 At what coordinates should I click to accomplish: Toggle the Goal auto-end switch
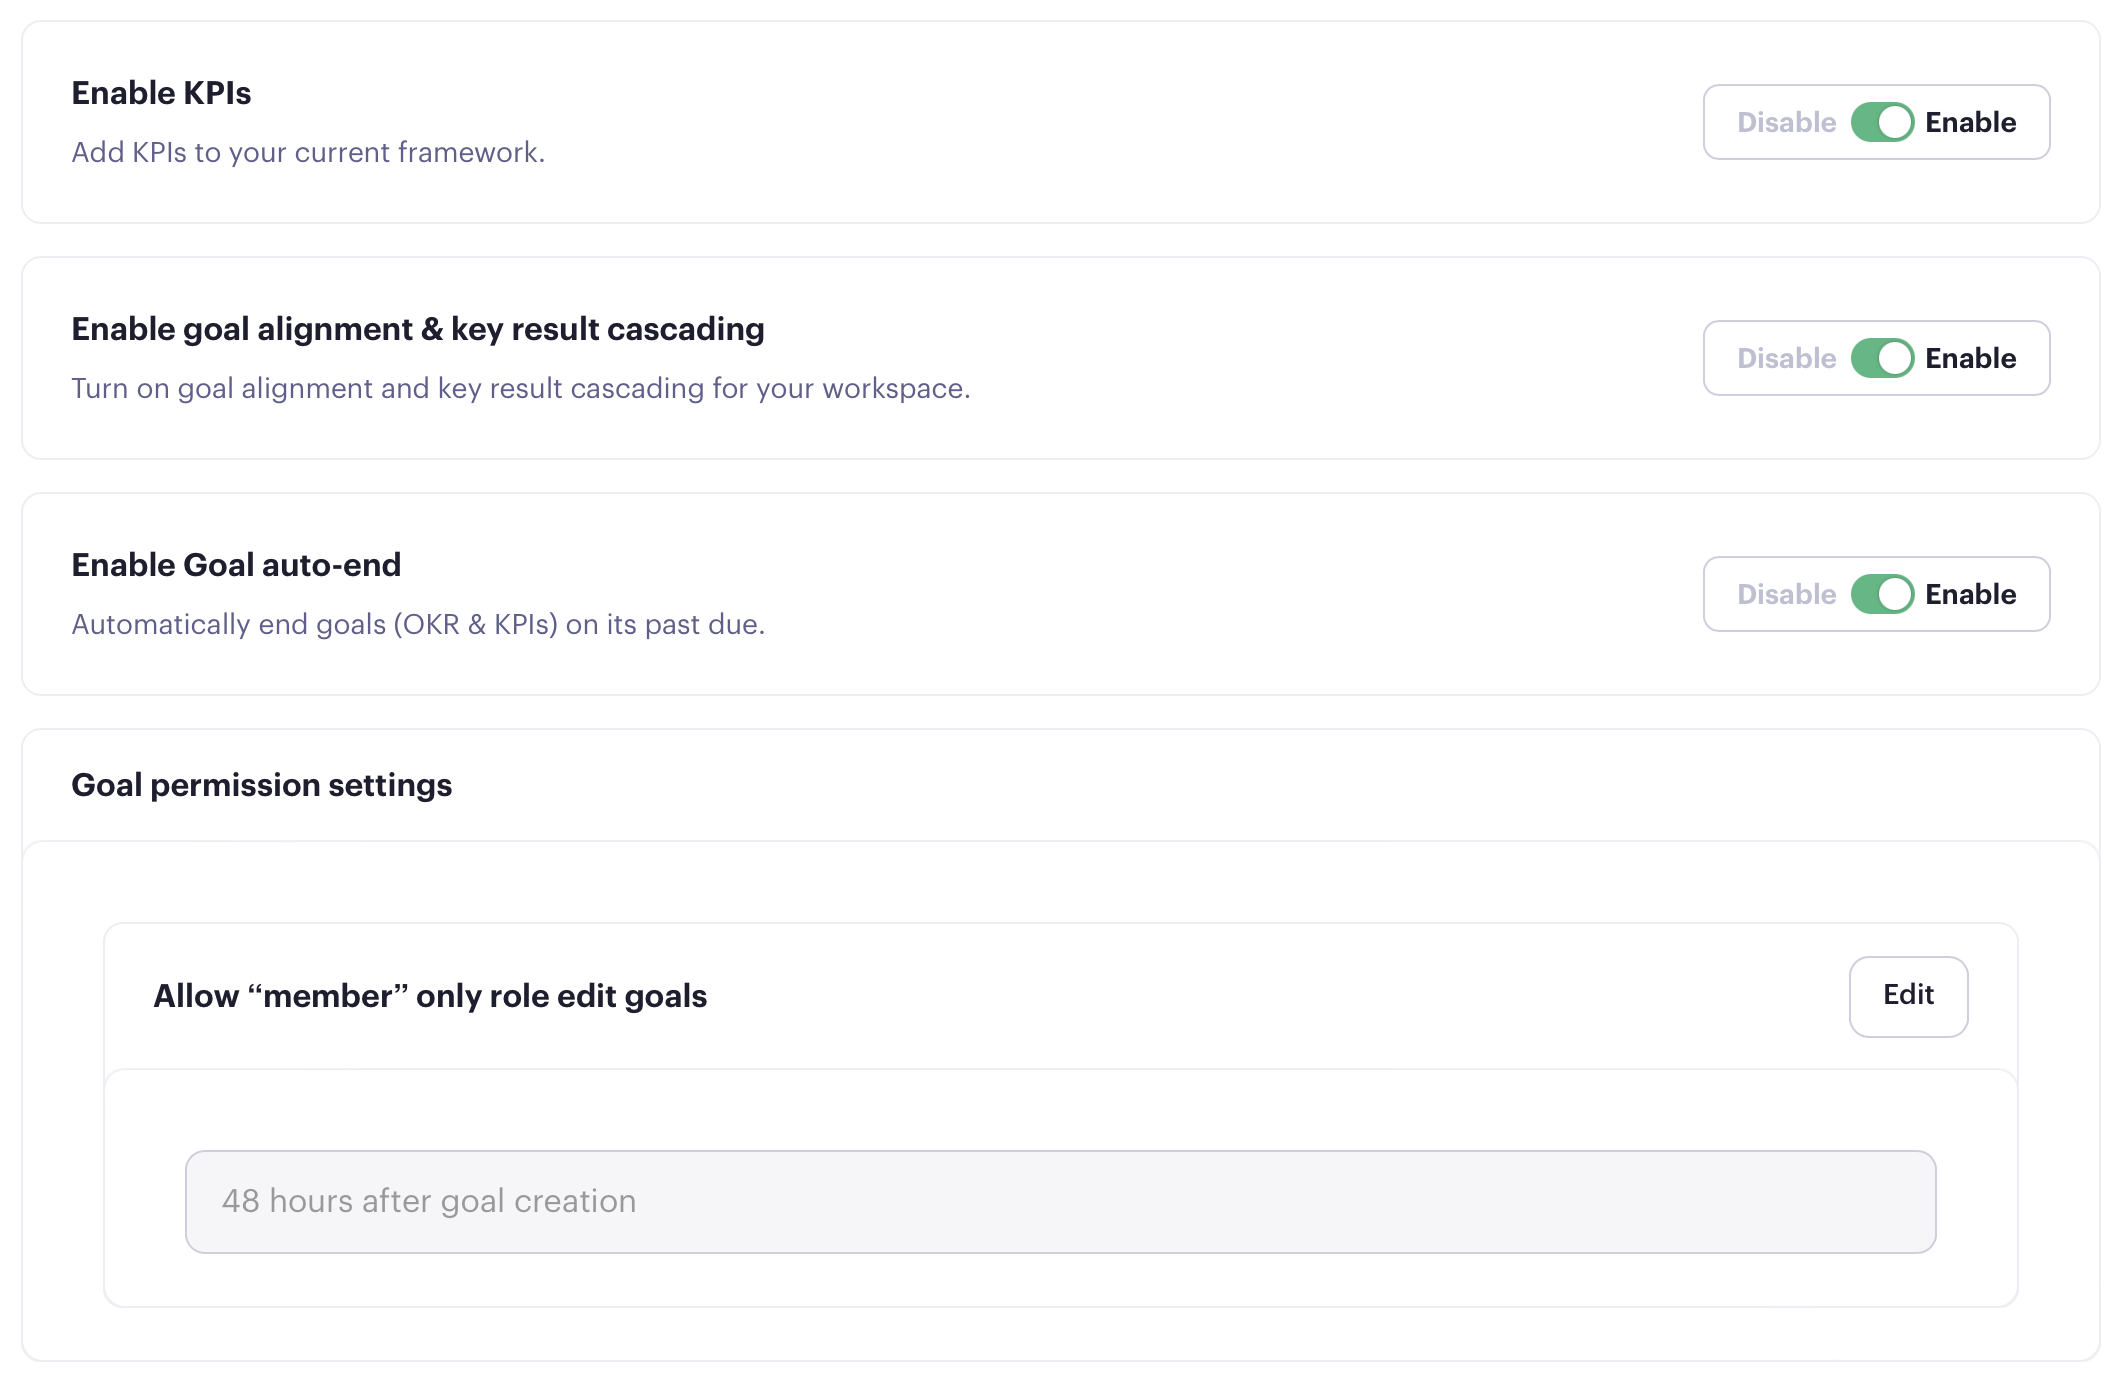[1882, 594]
